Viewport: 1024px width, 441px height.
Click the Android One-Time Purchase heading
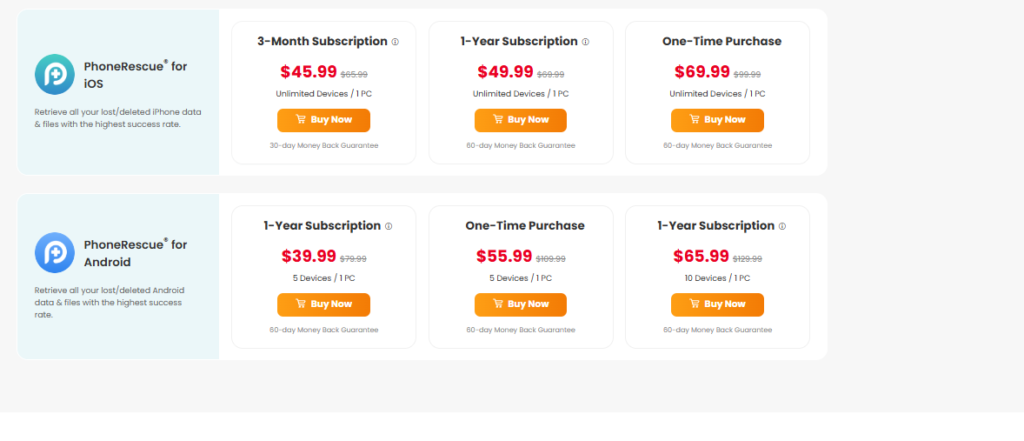525,225
